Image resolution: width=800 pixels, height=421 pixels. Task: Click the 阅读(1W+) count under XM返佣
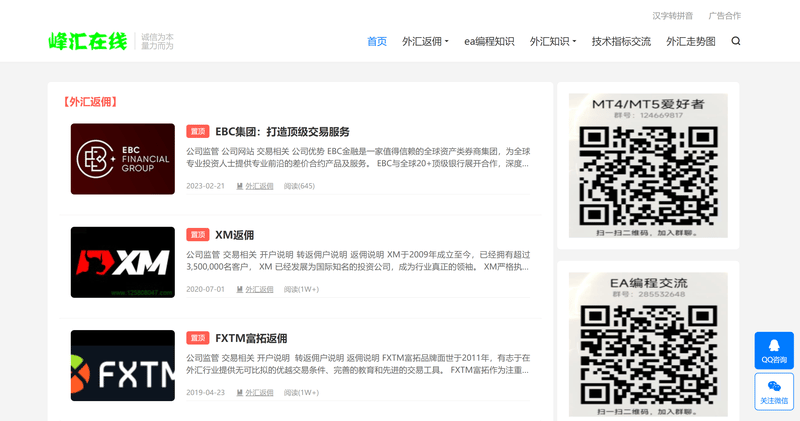click(301, 289)
